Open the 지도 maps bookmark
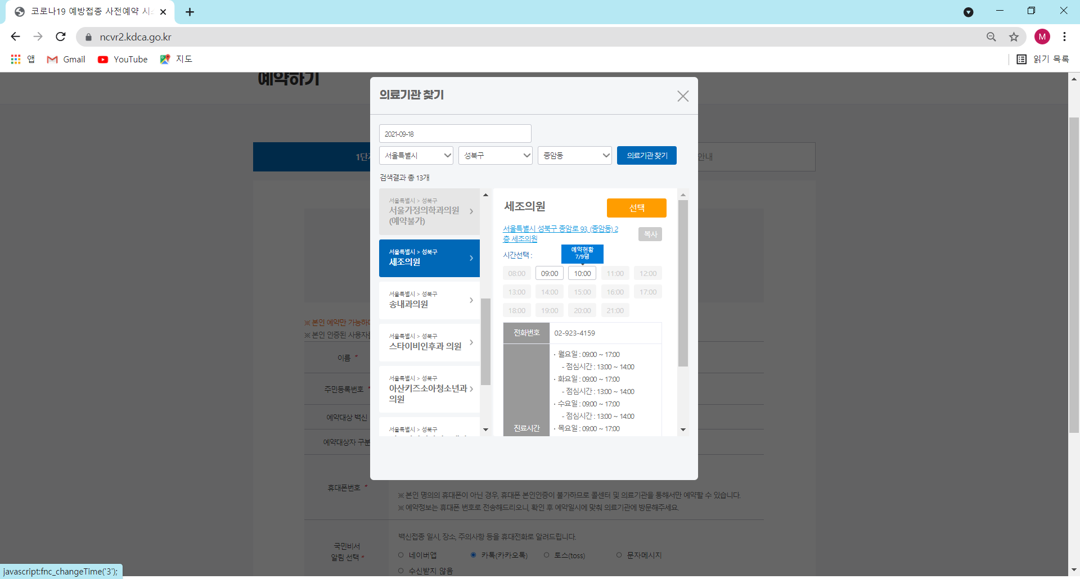The image size is (1080, 579). 176,59
